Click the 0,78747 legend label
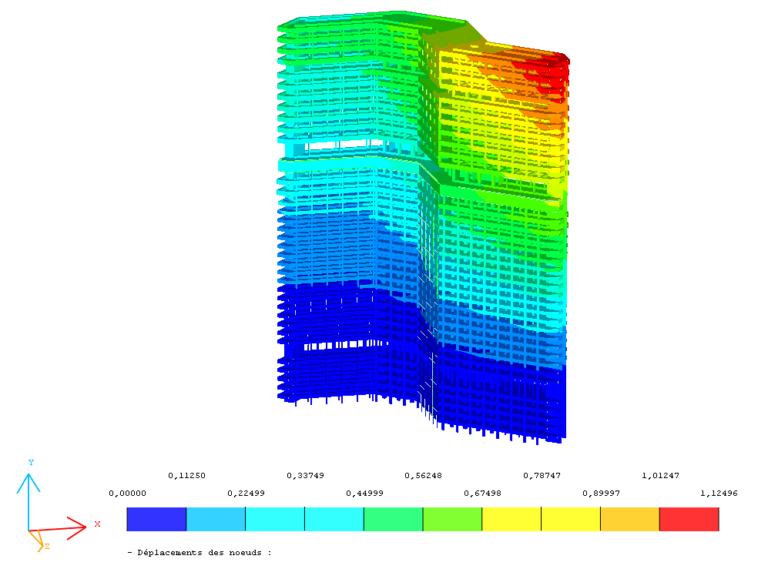The height and width of the screenshot is (569, 768). coord(541,476)
